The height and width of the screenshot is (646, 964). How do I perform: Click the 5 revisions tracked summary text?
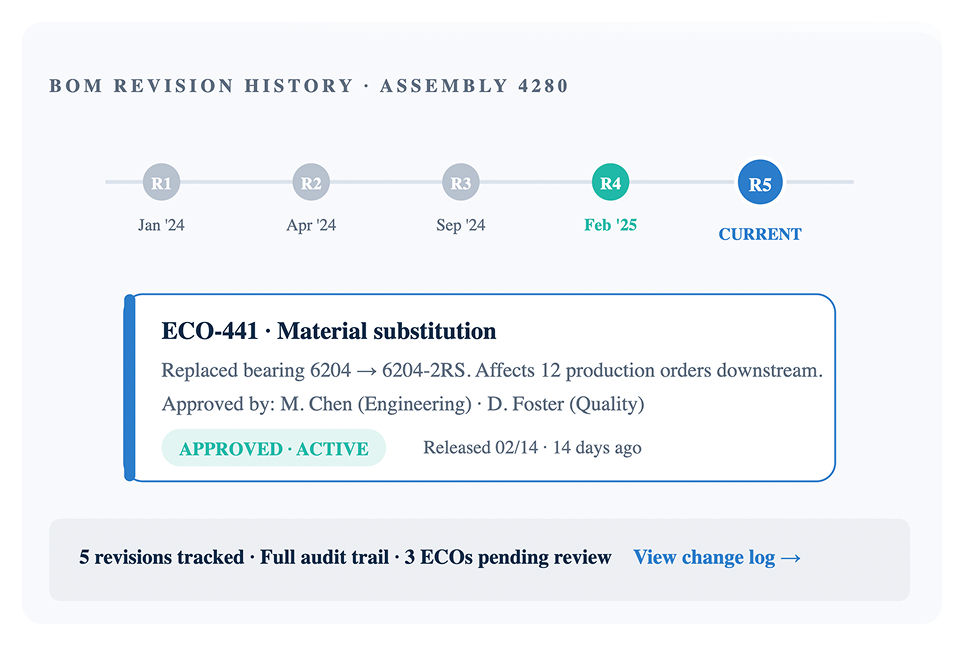point(345,557)
